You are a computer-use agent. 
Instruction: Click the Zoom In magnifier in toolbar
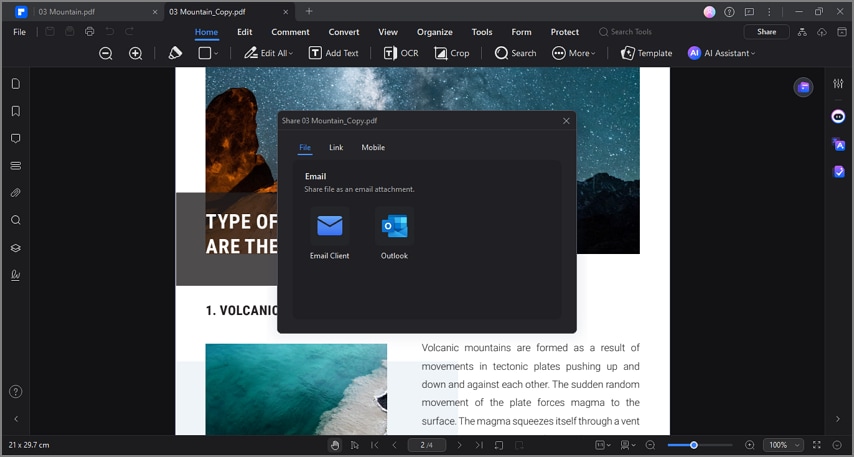(x=135, y=53)
